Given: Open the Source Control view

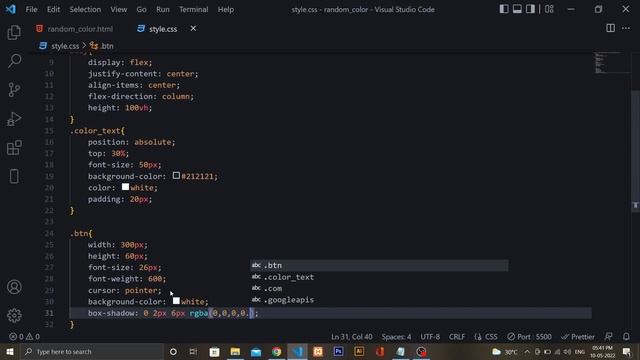Looking at the screenshot, I should (14, 89).
